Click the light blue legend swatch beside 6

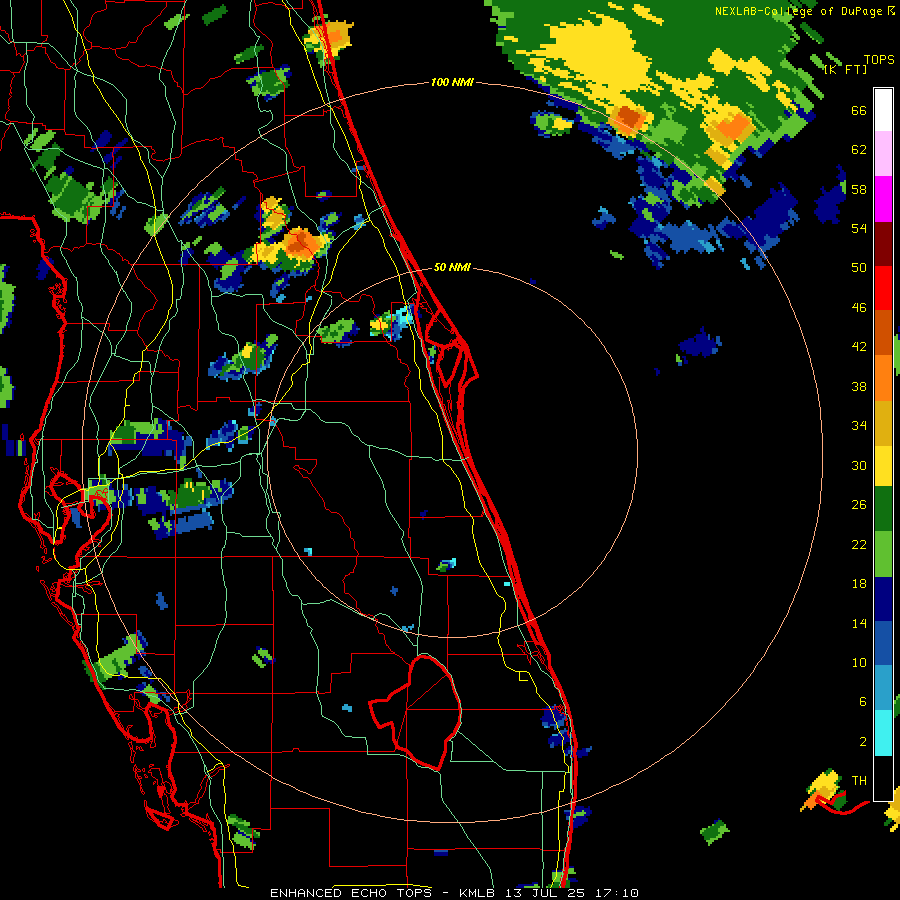883,688
